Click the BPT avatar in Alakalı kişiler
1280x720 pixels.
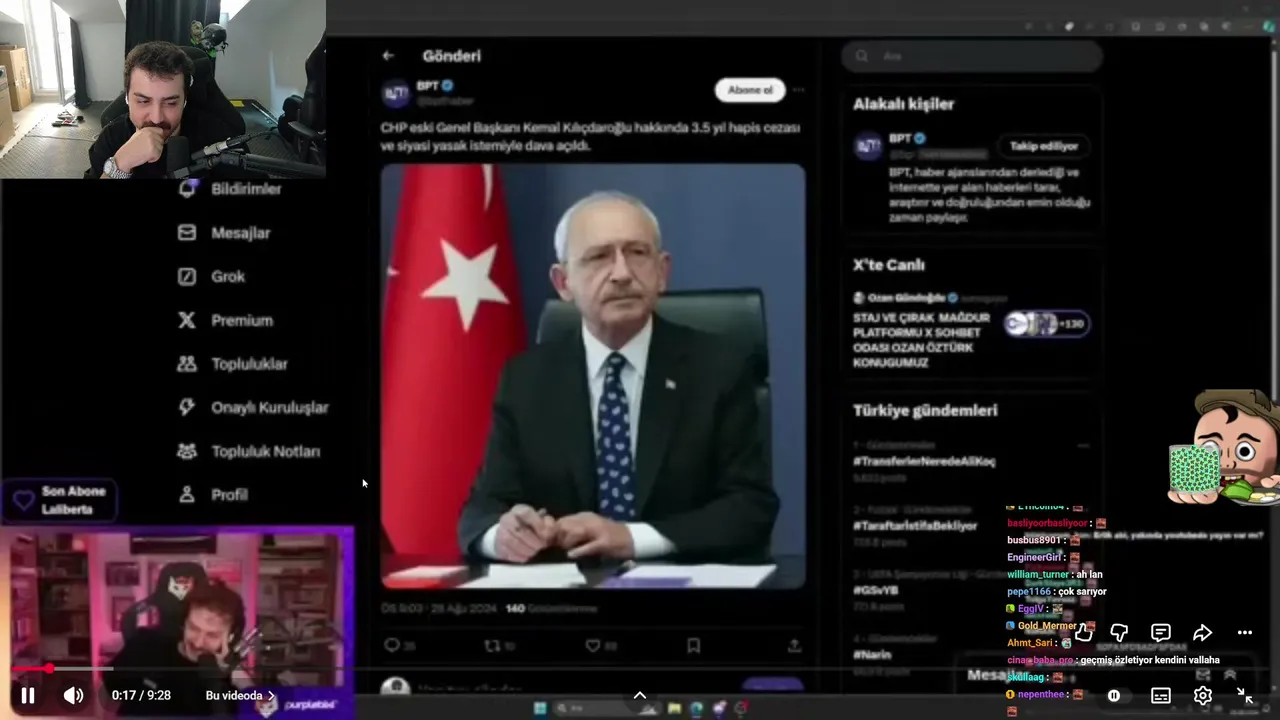(867, 146)
